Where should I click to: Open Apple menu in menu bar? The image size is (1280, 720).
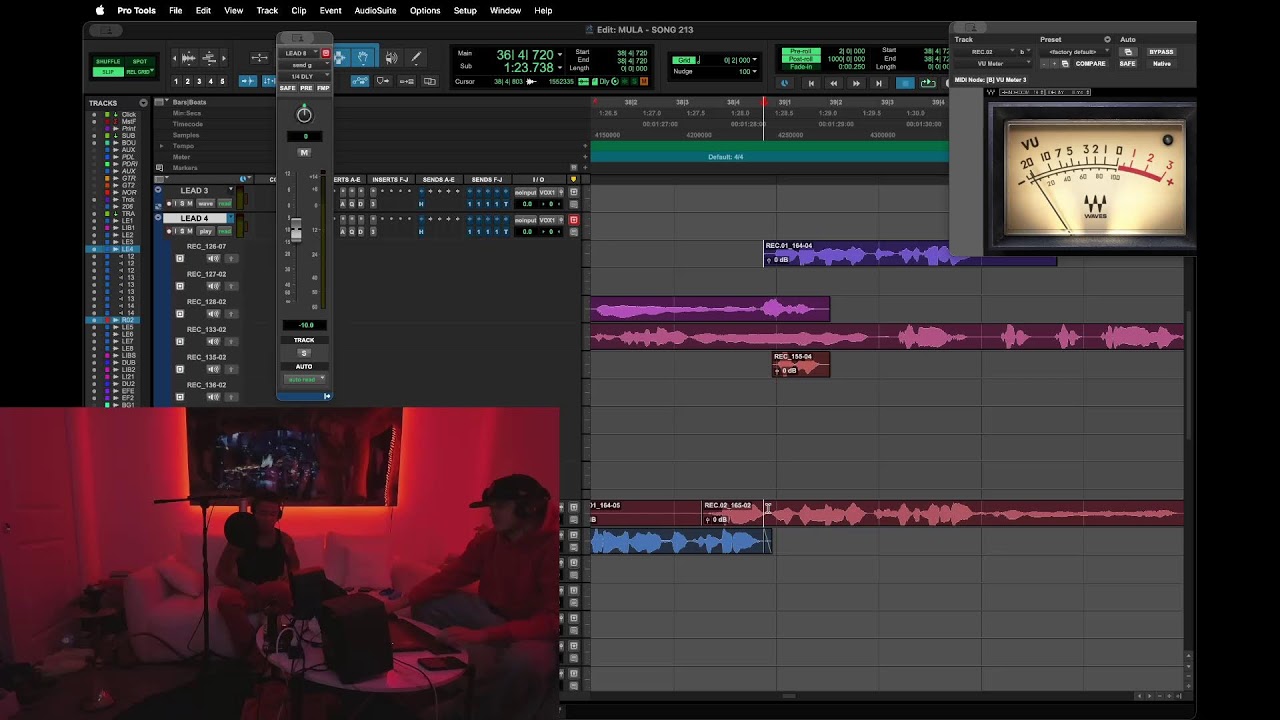100,10
